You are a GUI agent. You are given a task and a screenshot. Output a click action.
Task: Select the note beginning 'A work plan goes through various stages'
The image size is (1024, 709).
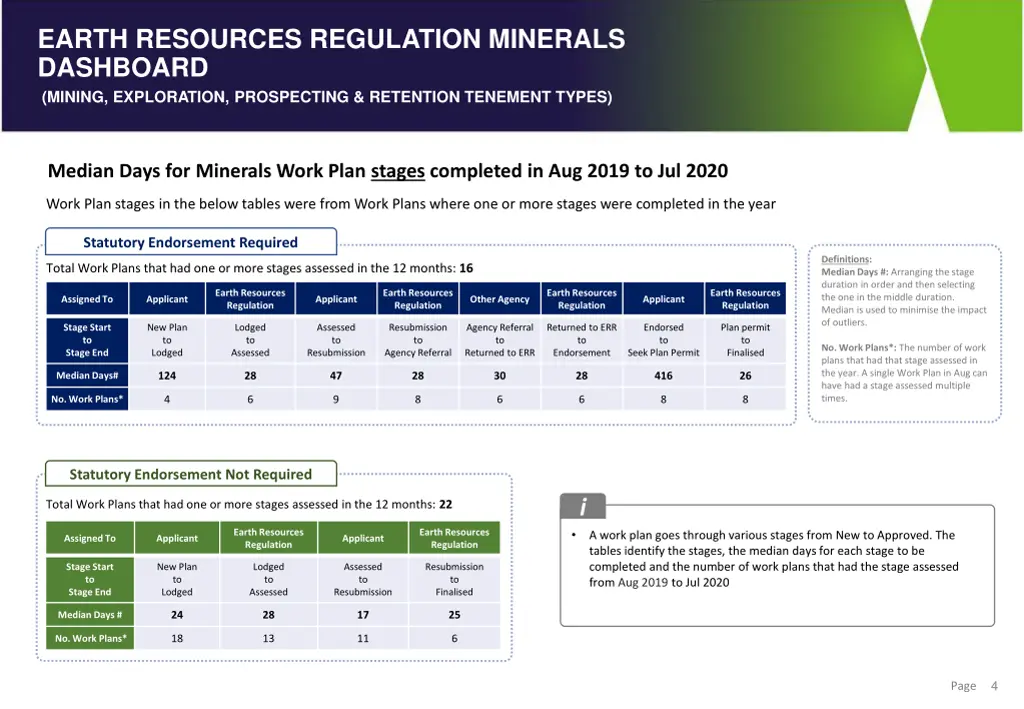click(773, 559)
